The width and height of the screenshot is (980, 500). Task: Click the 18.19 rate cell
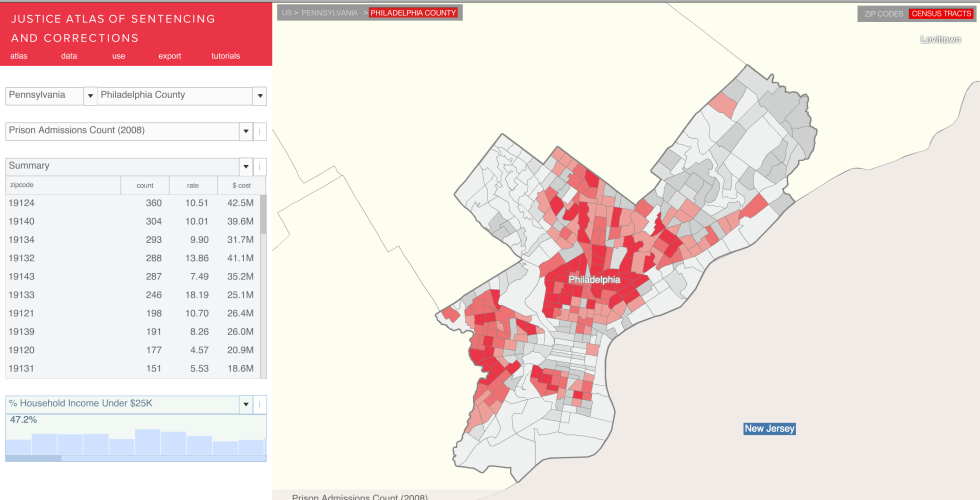197,295
